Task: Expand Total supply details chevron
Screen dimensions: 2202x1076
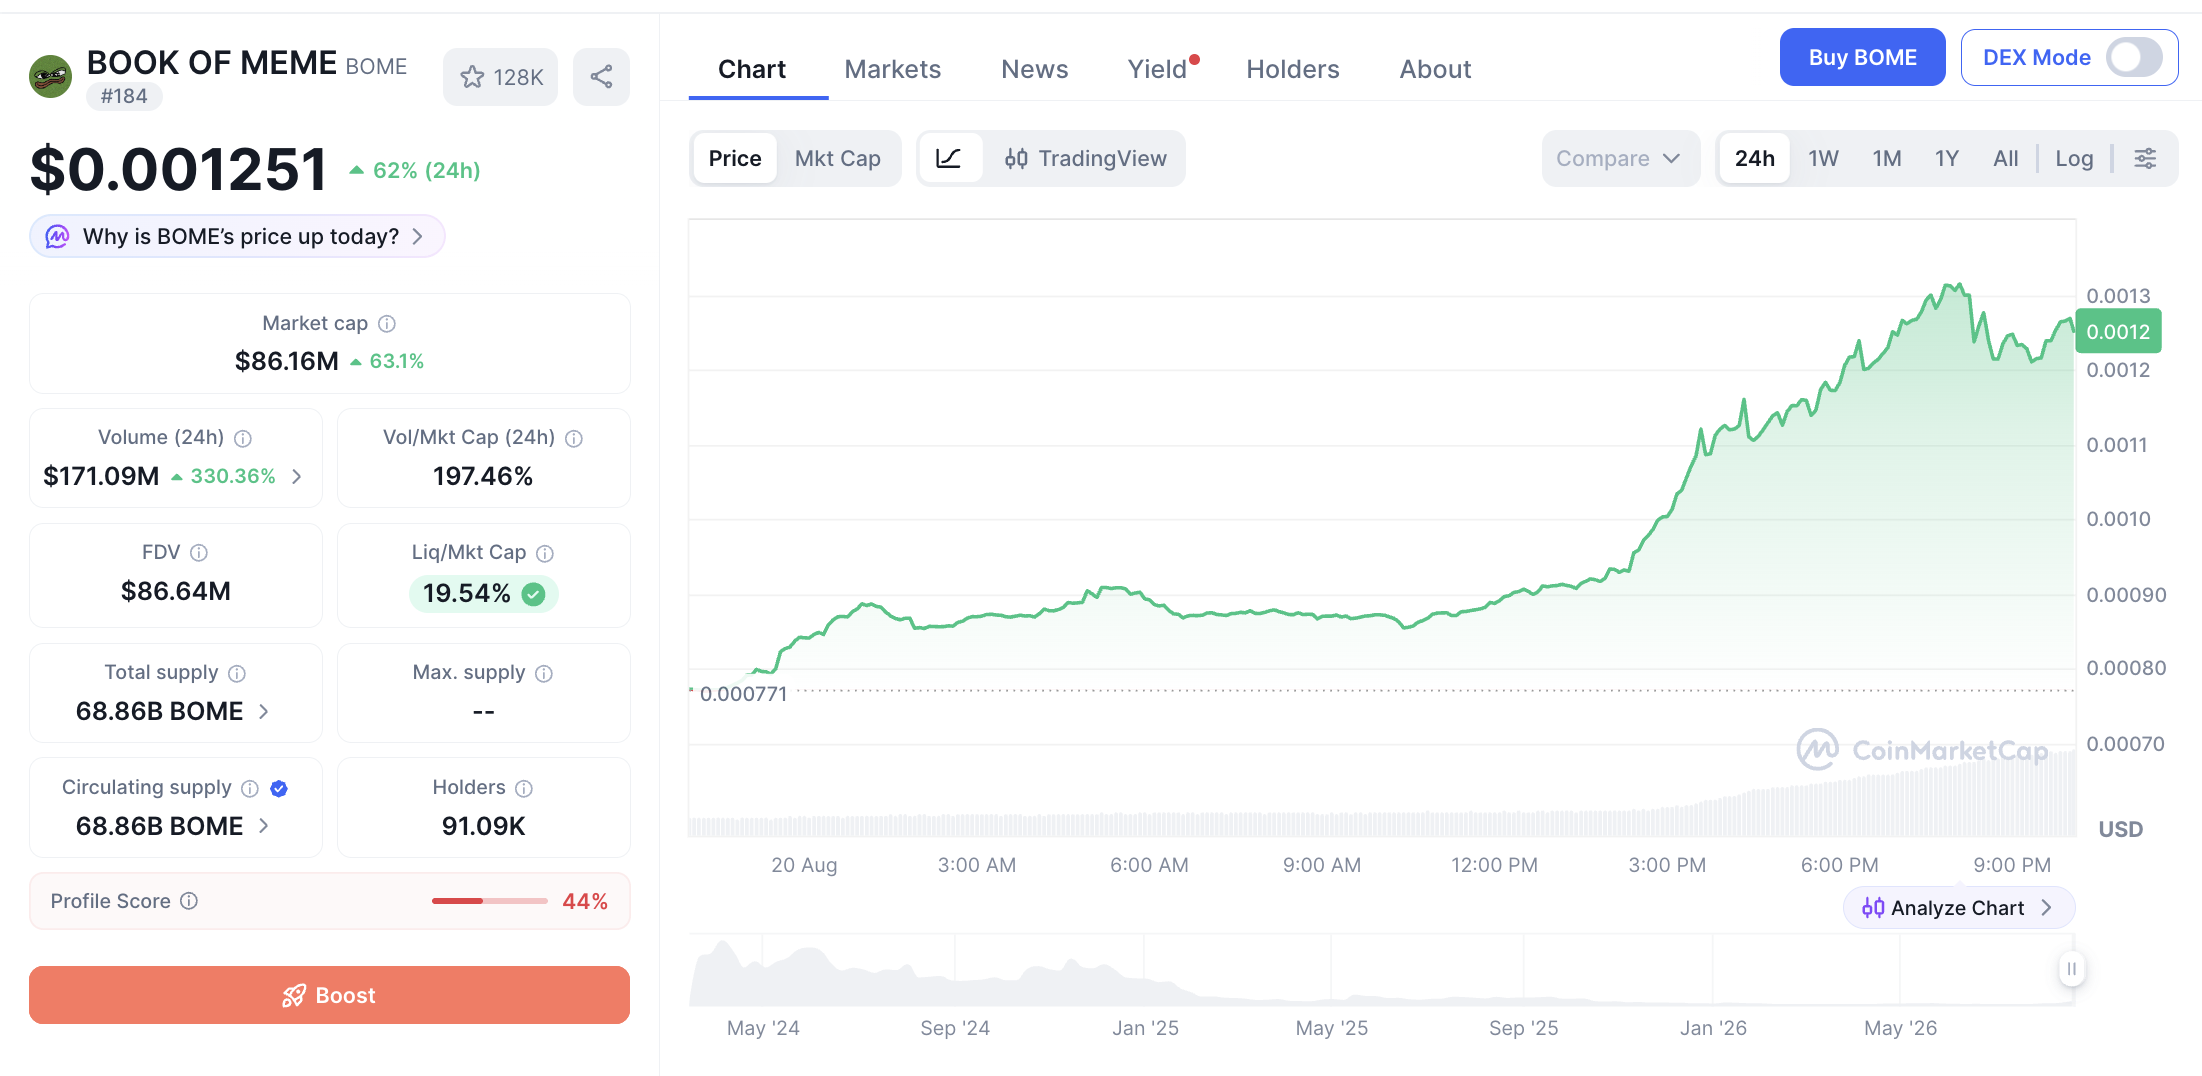Action: (264, 711)
